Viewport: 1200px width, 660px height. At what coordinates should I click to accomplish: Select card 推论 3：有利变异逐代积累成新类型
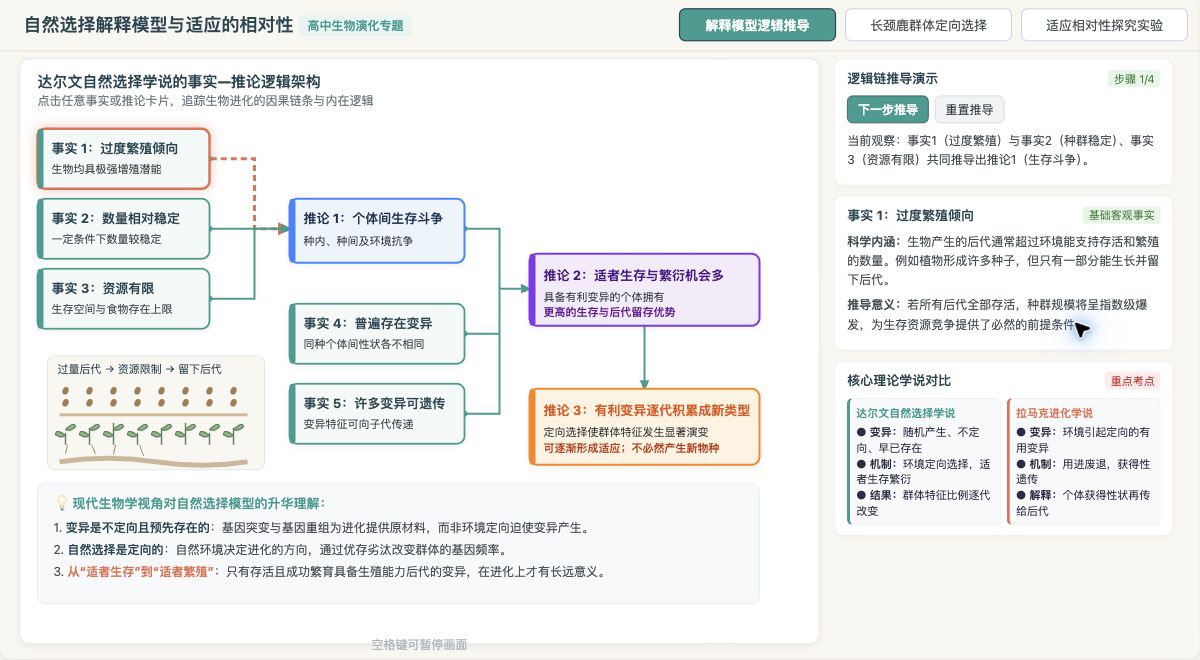[644, 426]
